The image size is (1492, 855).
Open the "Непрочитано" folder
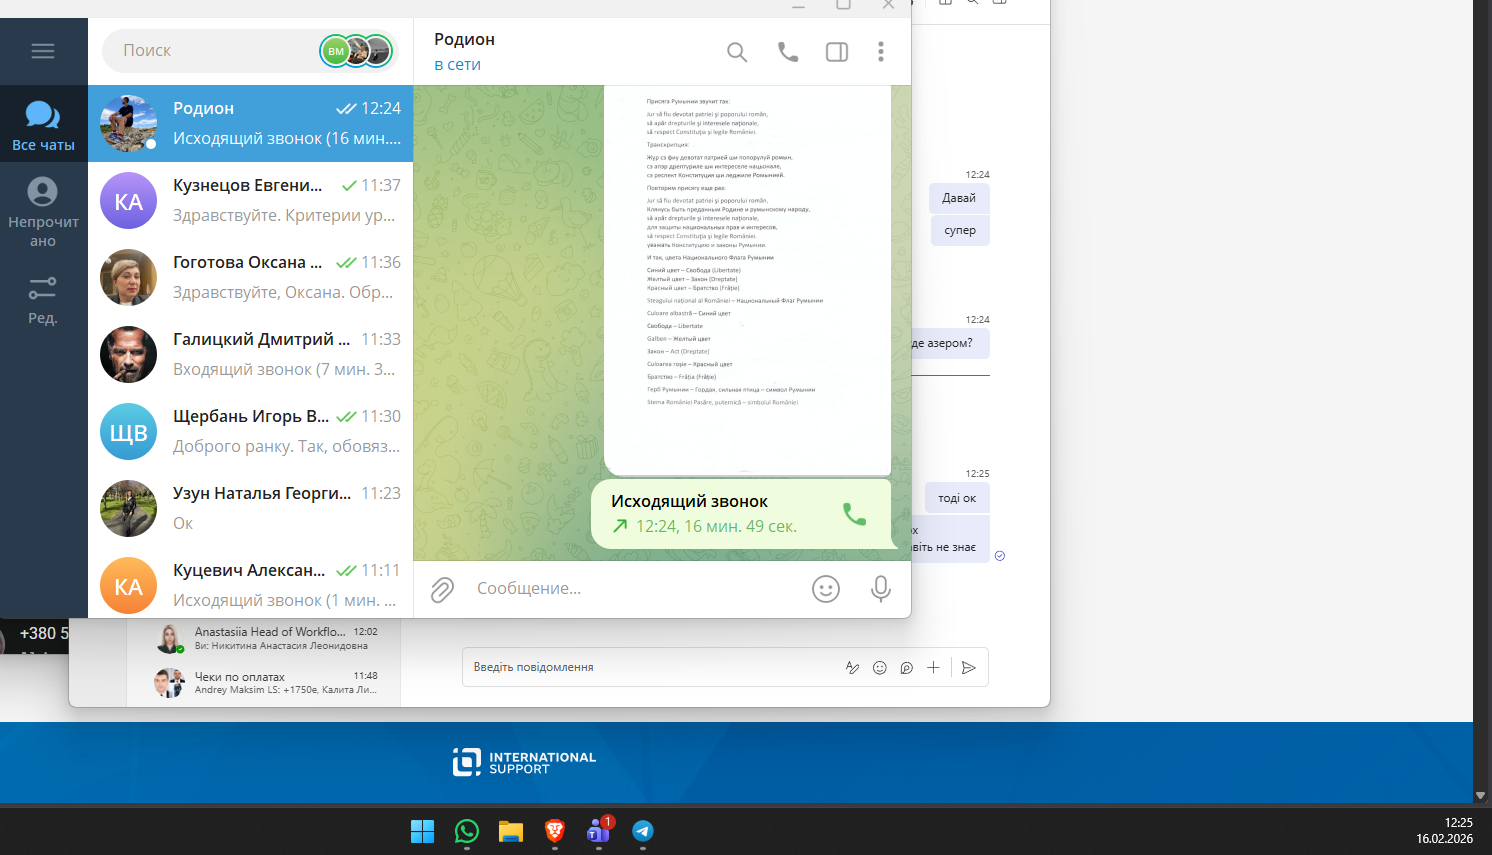coord(43,211)
